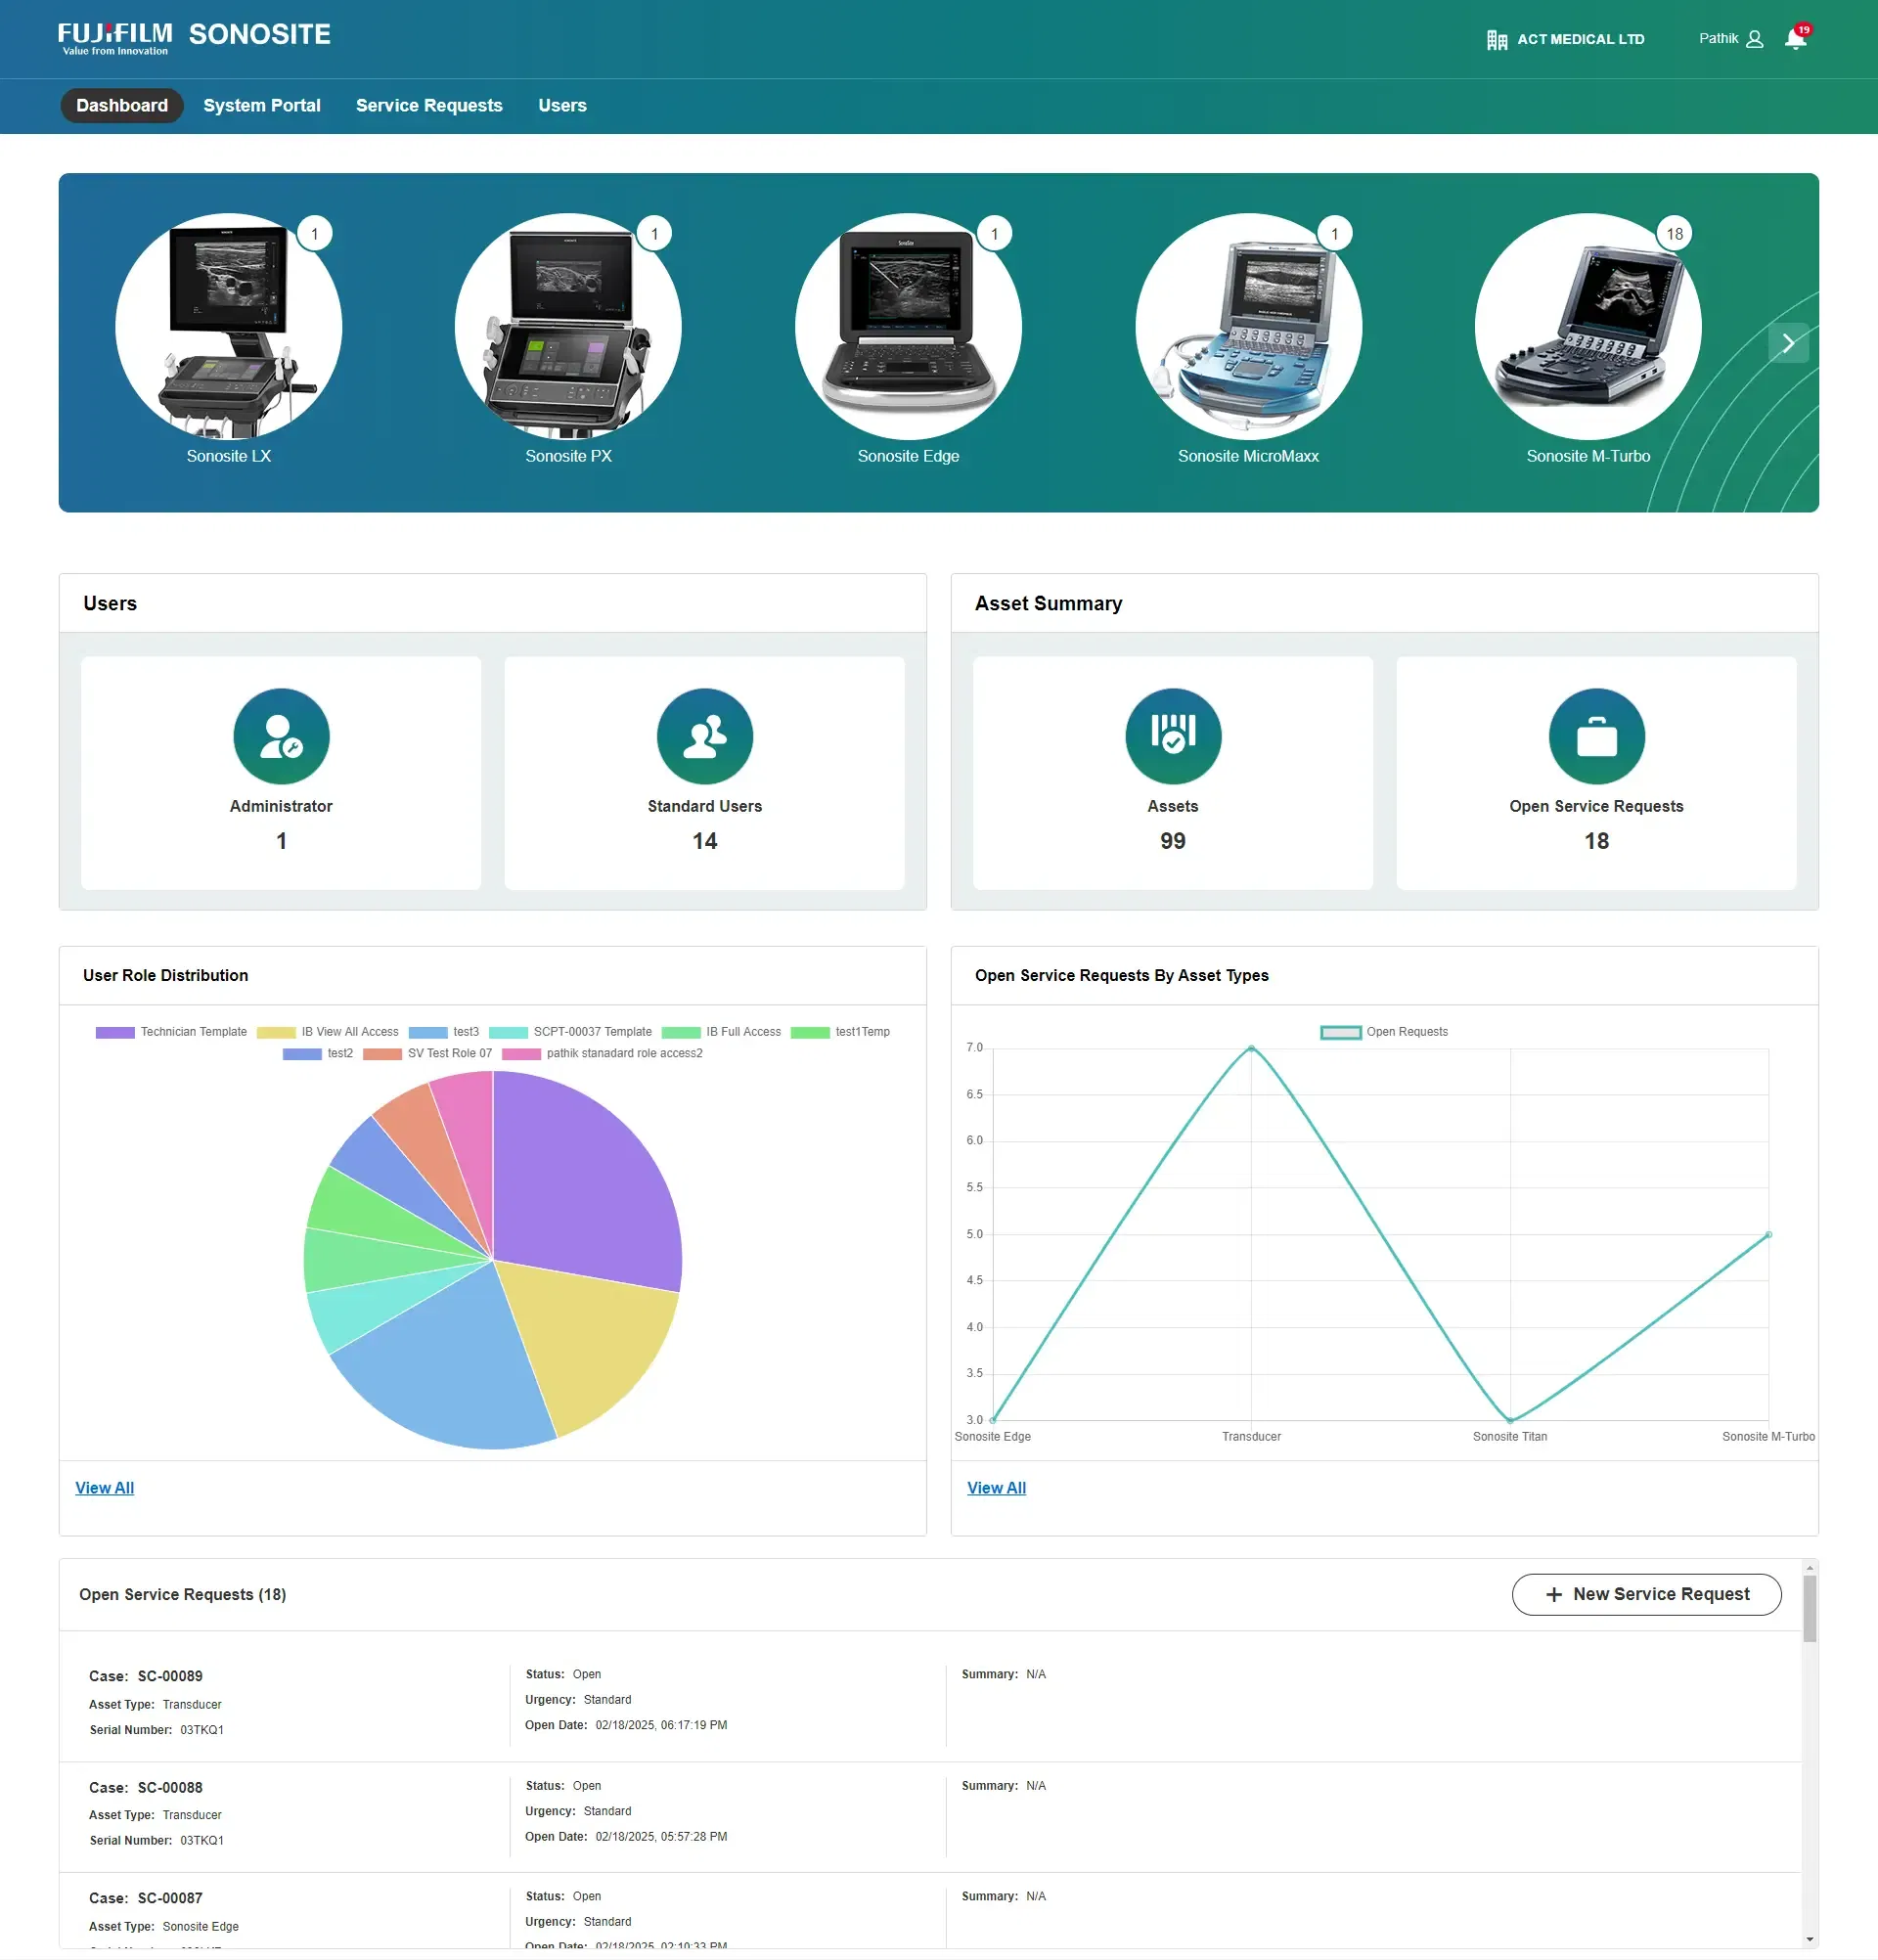
Task: Open the Sonosite Edge device thumbnail
Action: [909, 327]
